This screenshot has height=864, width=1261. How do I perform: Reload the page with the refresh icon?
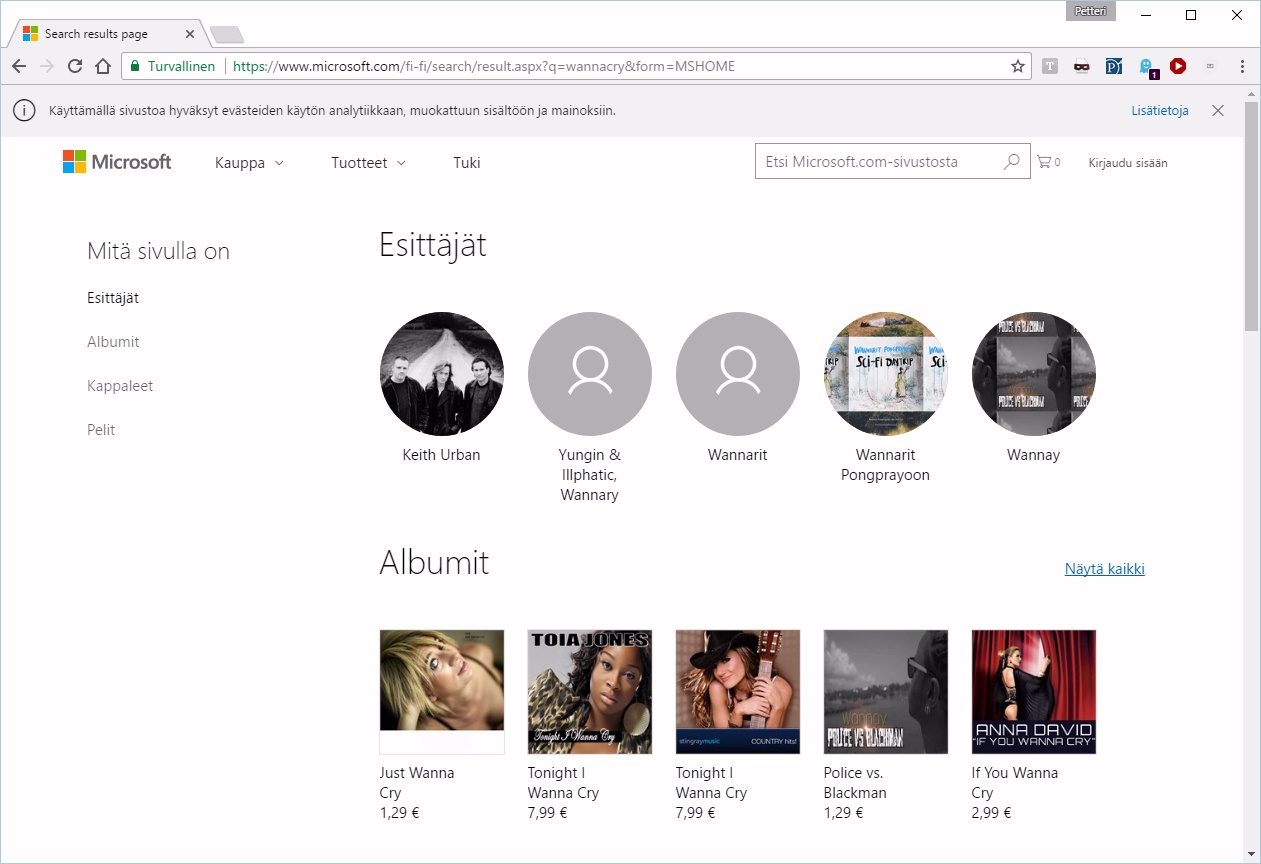pyautogui.click(x=74, y=66)
